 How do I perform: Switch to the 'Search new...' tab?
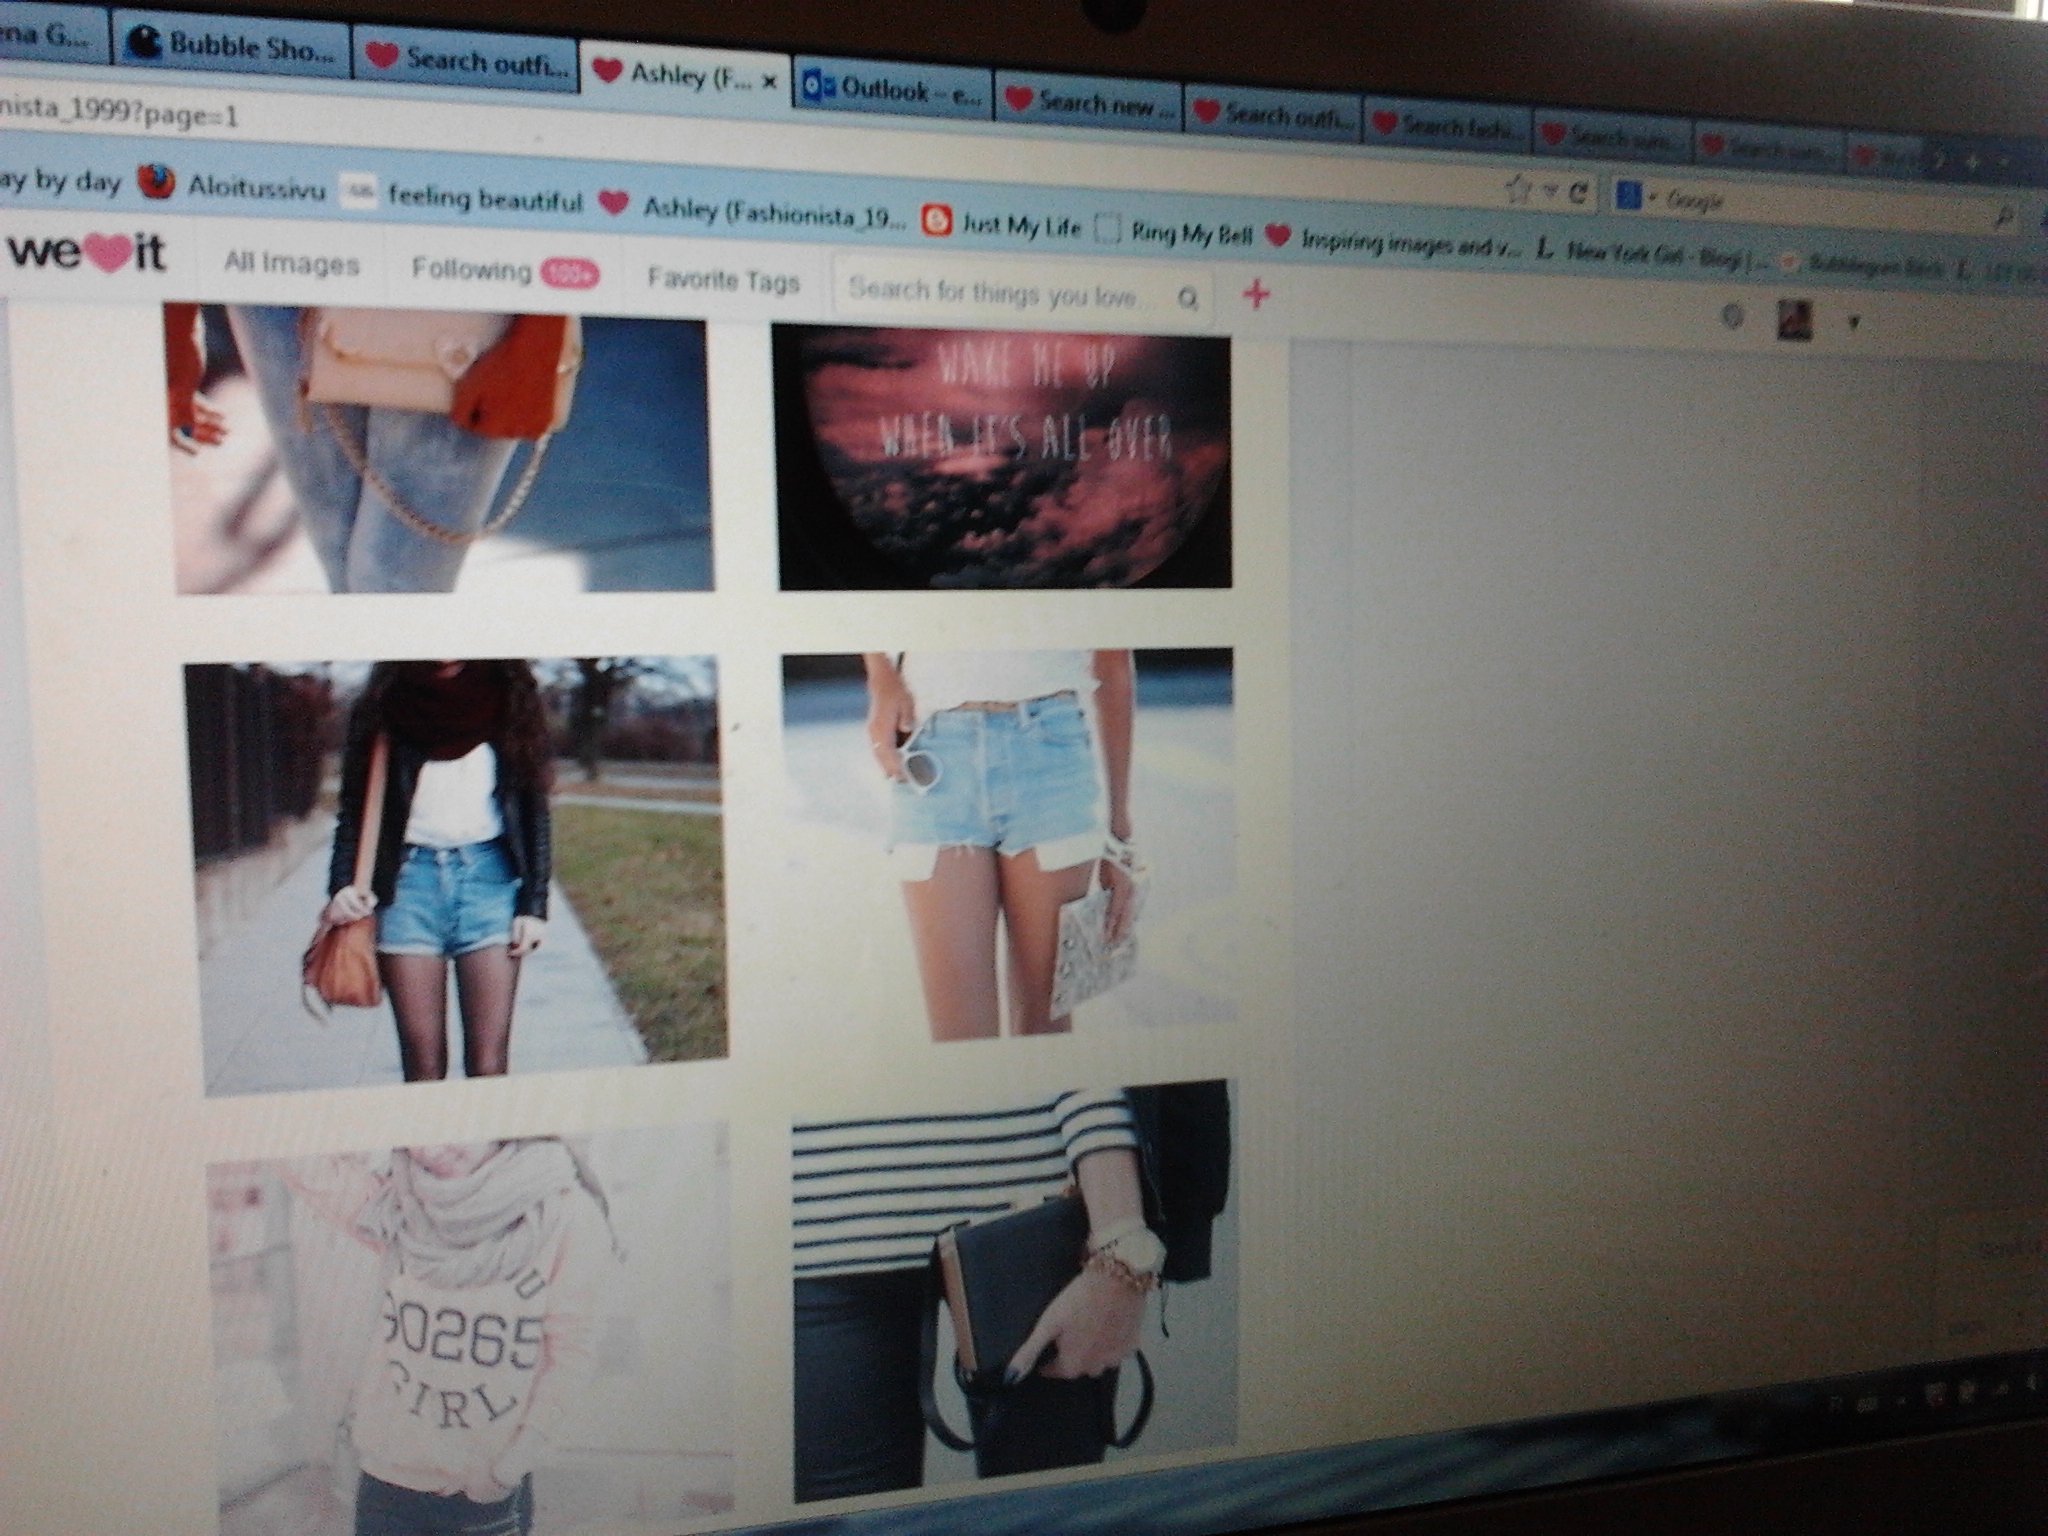(1089, 102)
